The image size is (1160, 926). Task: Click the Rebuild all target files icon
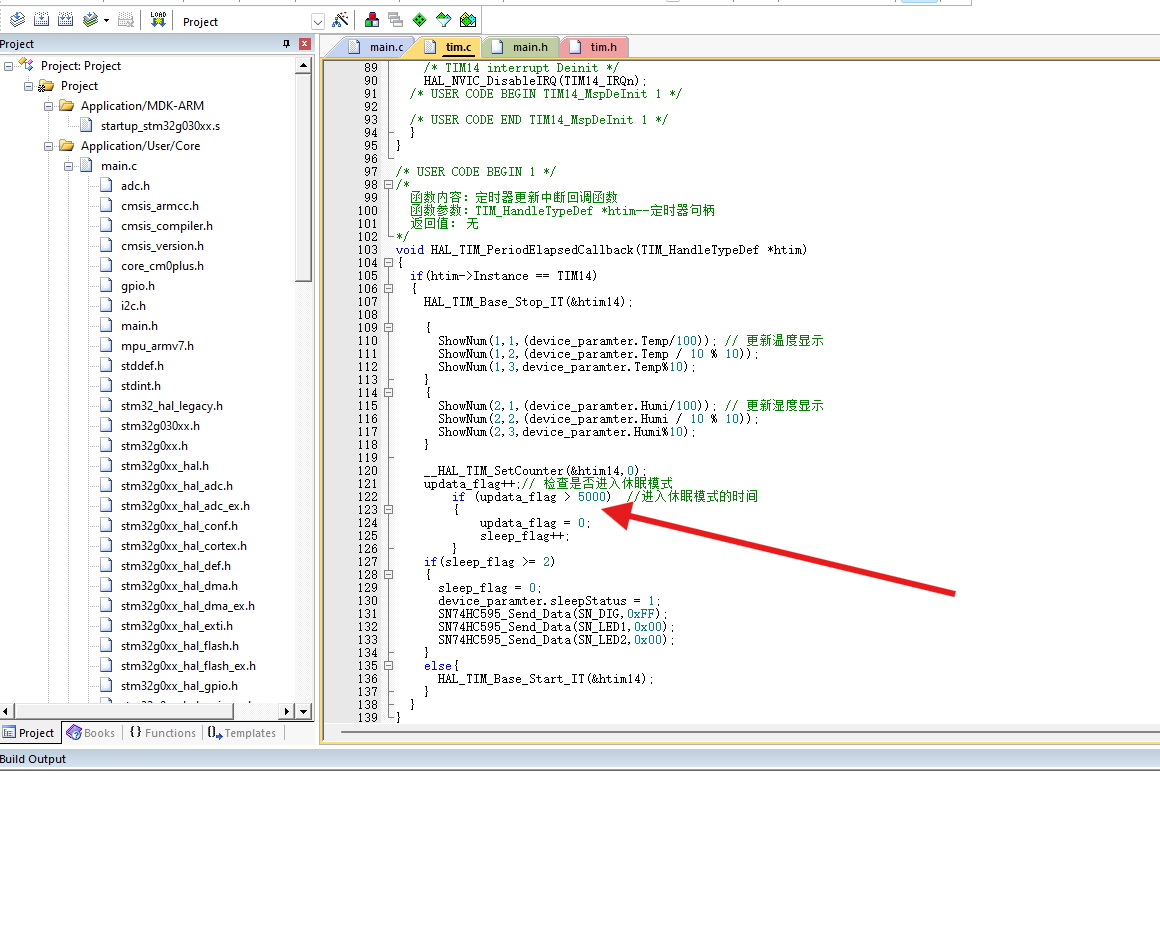(66, 20)
